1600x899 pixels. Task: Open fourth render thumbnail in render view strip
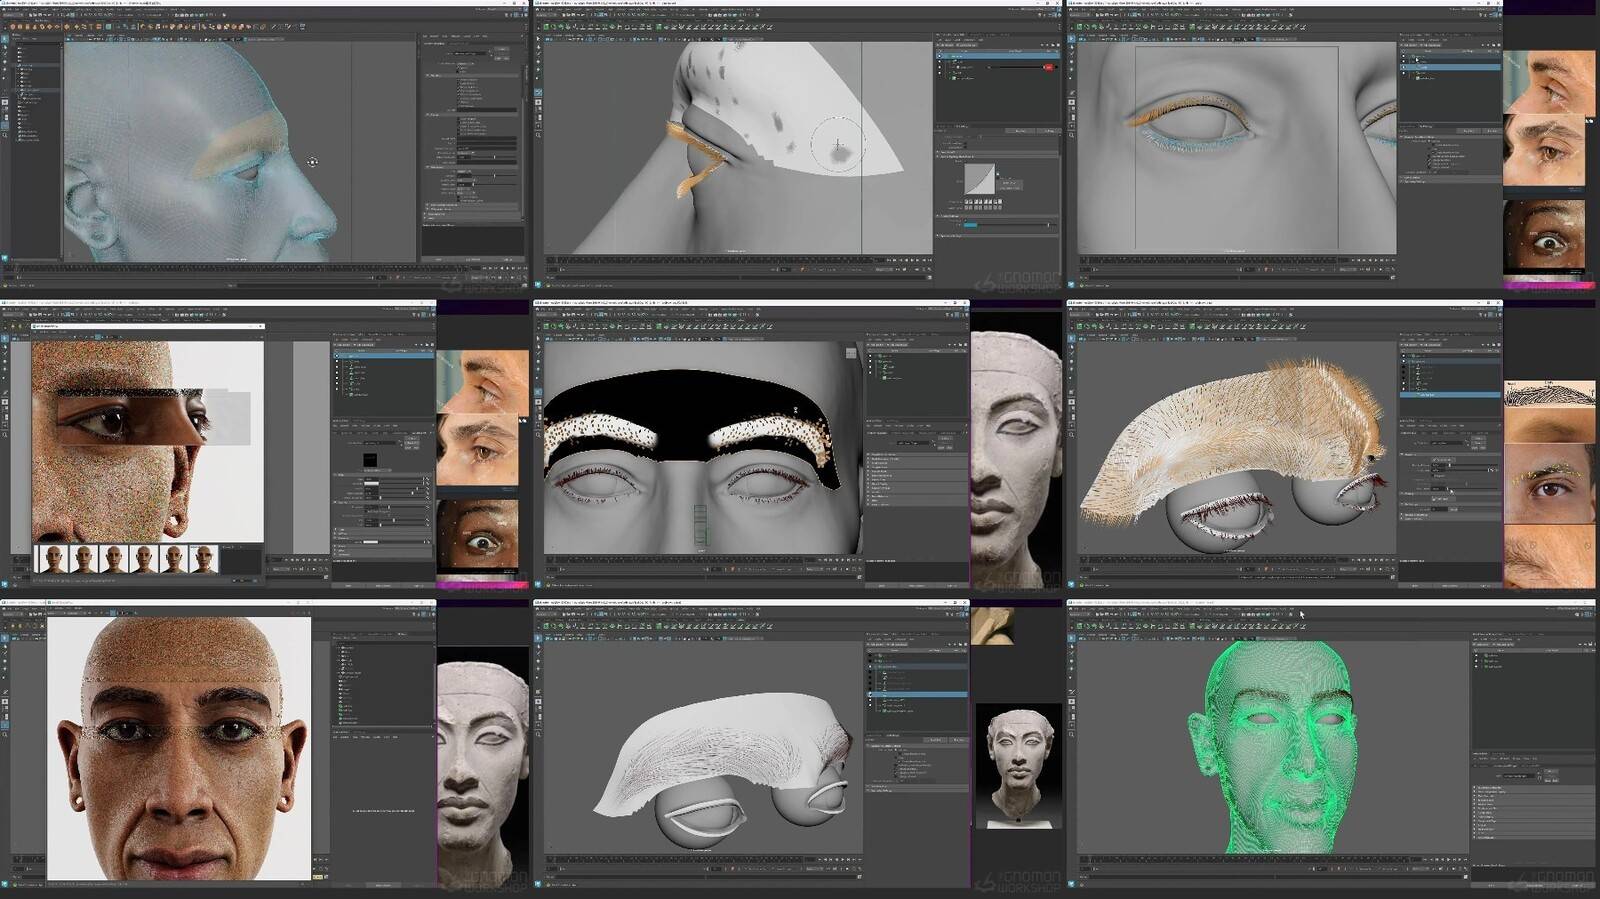144,559
